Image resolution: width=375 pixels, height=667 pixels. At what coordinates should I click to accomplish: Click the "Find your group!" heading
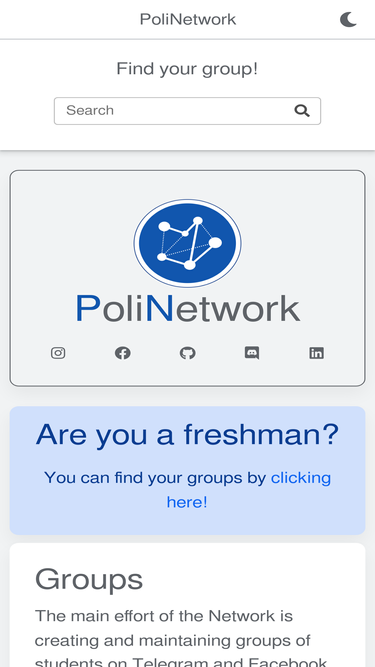(188, 69)
